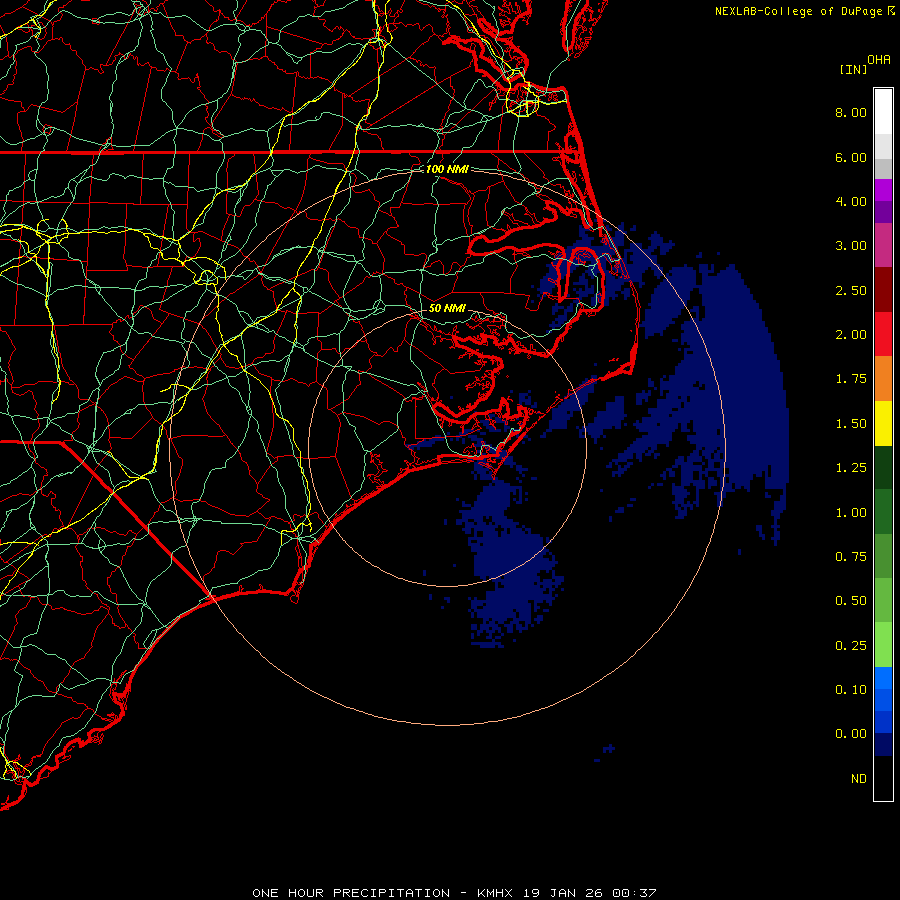Click the [IN] units label
This screenshot has height=900, width=900.
coord(853,69)
